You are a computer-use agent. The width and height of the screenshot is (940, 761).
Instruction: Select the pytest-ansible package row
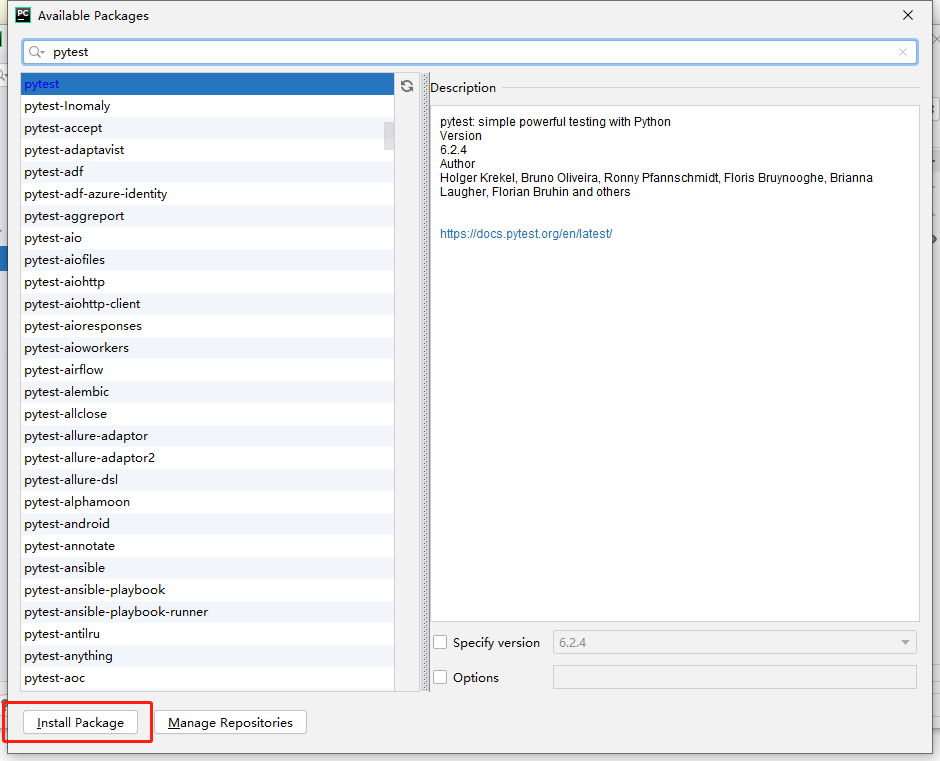pos(207,568)
